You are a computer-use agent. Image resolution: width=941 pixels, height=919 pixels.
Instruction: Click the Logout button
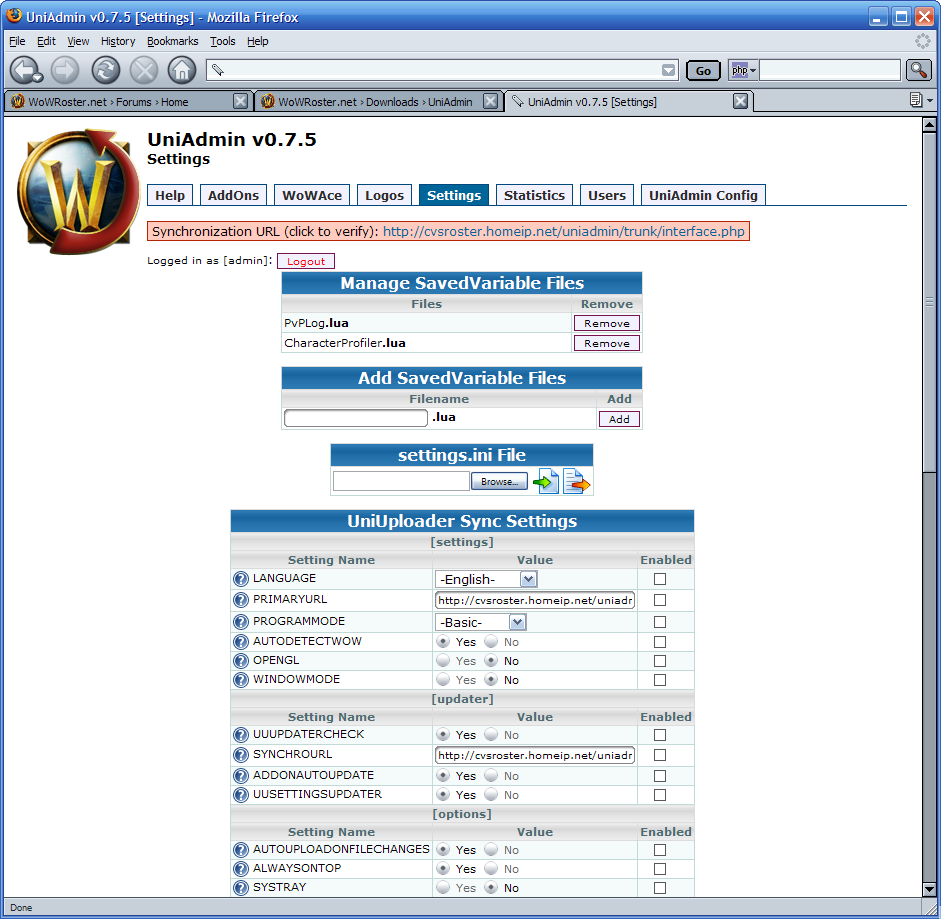[x=305, y=261]
